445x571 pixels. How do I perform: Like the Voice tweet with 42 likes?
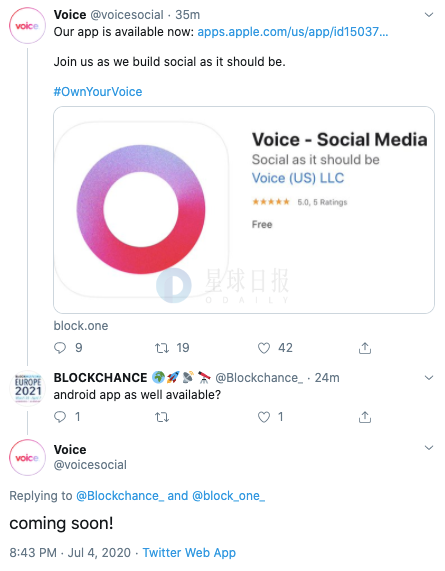(264, 348)
